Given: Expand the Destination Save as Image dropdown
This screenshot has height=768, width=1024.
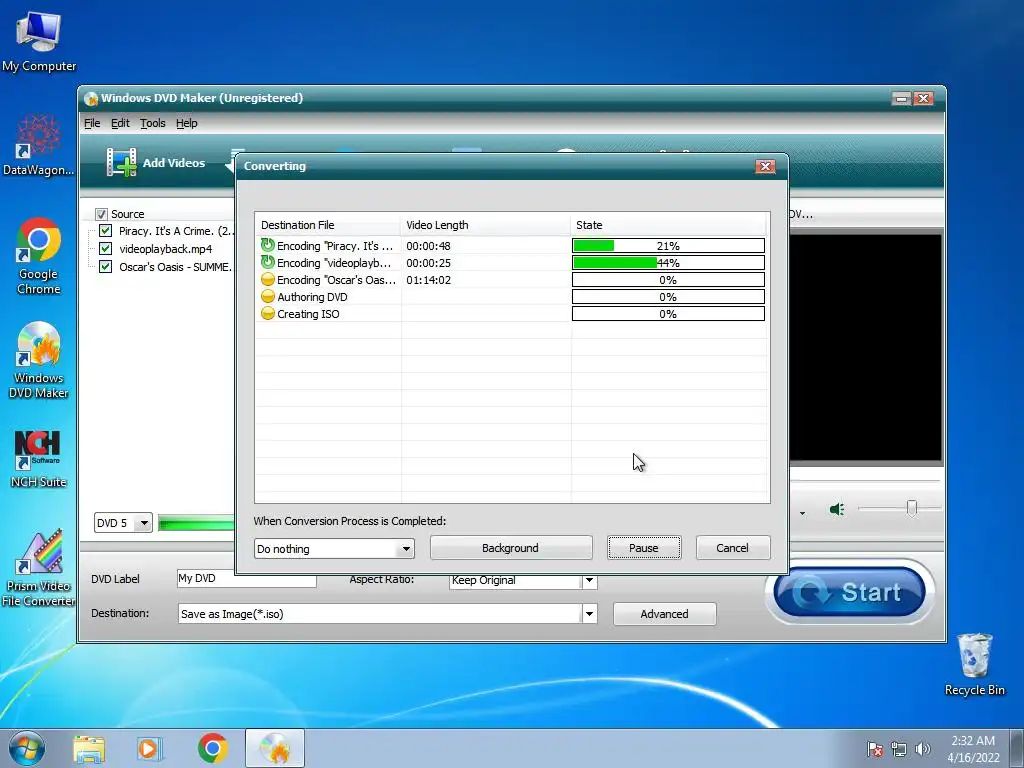Looking at the screenshot, I should (589, 614).
